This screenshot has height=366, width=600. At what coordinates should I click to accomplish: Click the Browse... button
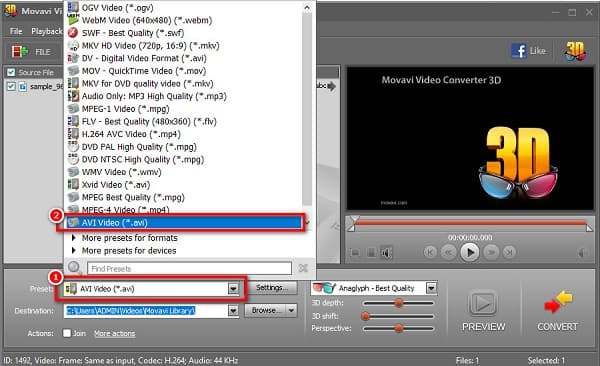(x=266, y=310)
